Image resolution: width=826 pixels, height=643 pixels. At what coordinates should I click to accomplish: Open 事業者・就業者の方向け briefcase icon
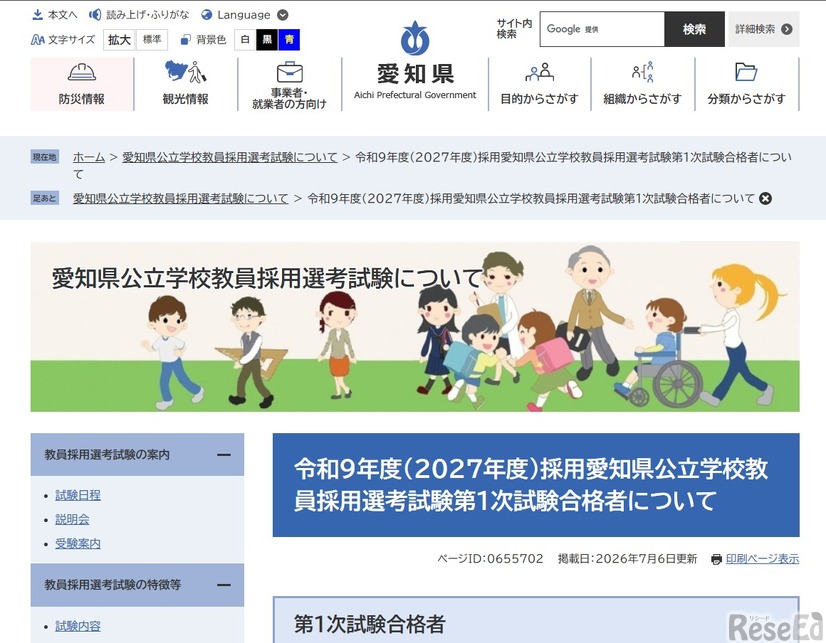pos(290,72)
